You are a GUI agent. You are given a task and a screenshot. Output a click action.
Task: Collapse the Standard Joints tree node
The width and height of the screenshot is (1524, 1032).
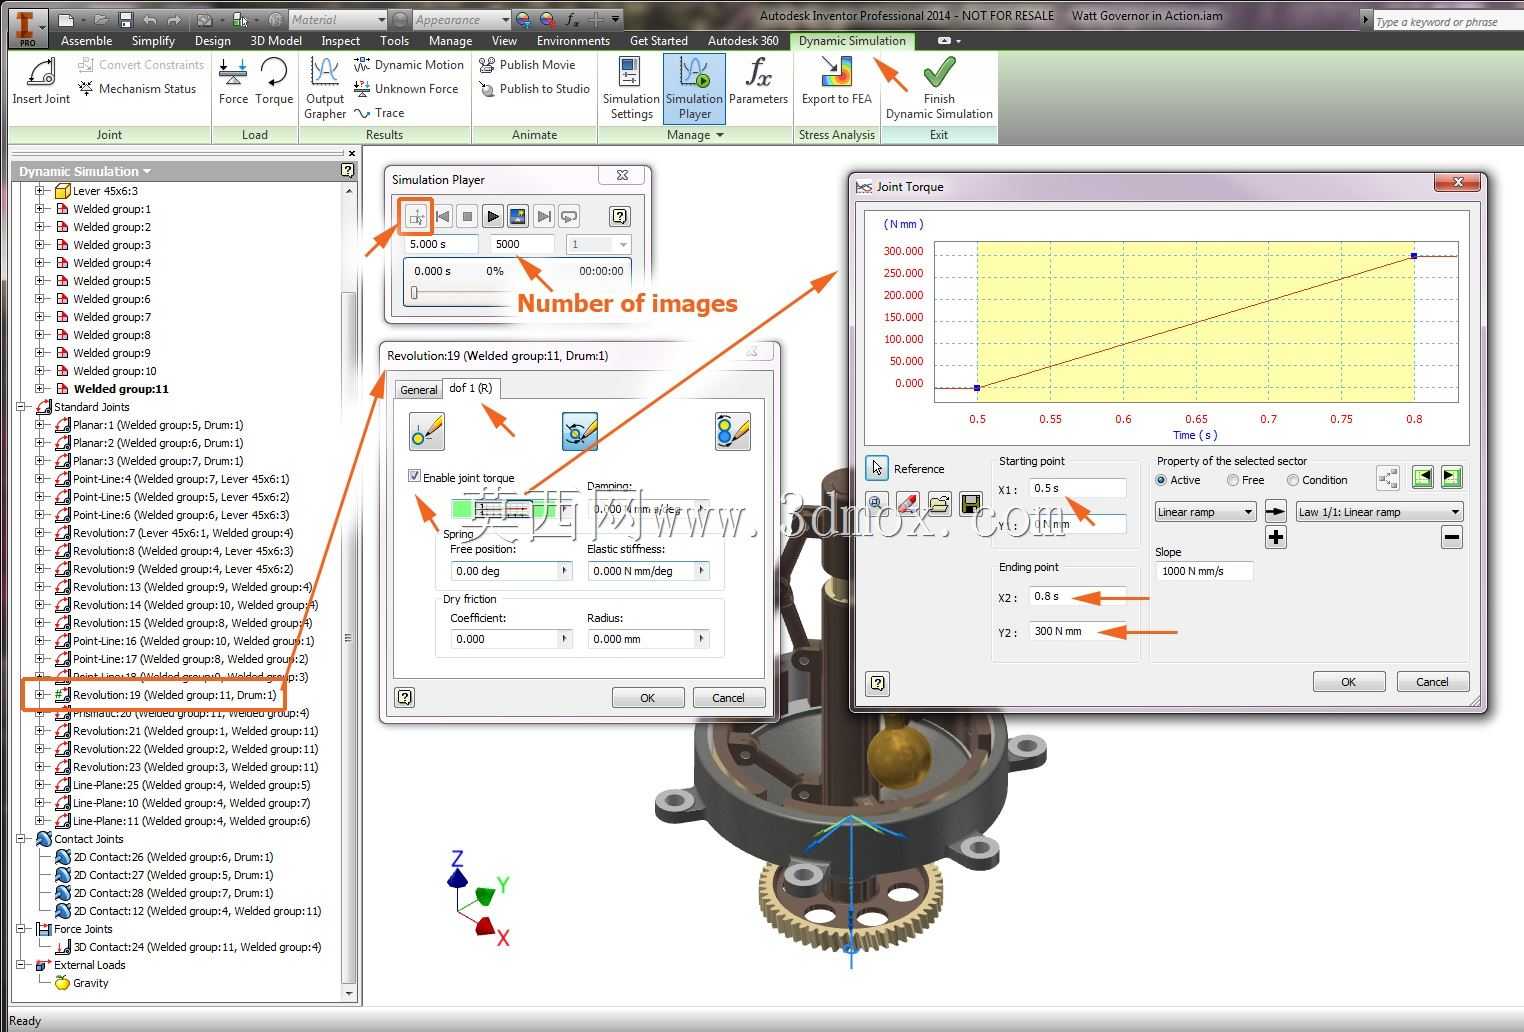(21, 407)
